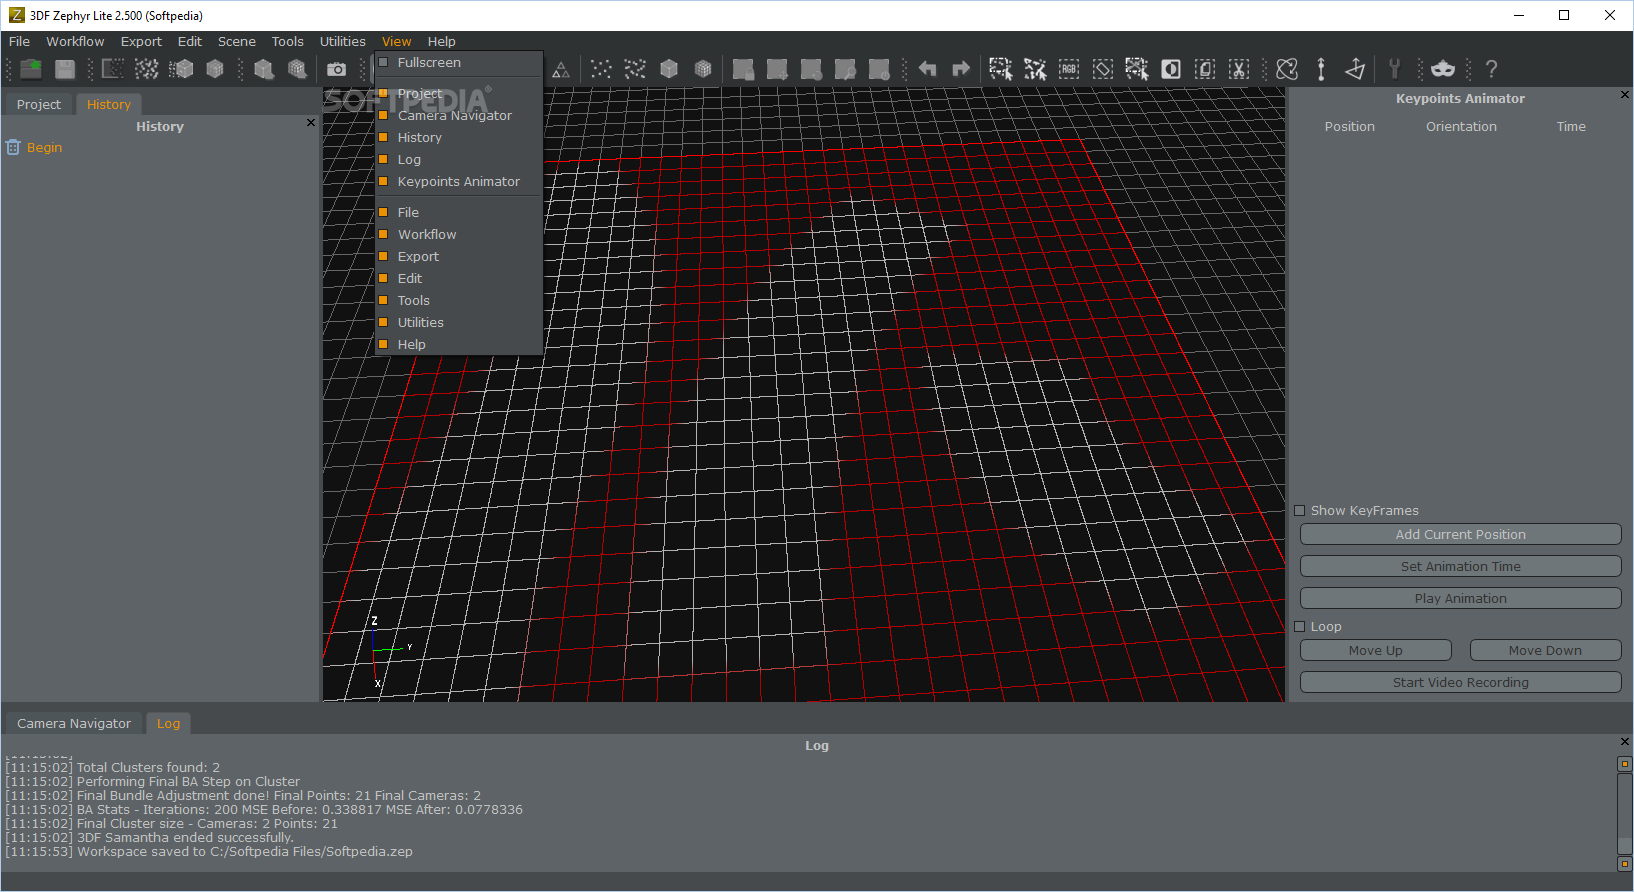Close the Log panel
Image resolution: width=1634 pixels, height=892 pixels.
[x=1625, y=741]
